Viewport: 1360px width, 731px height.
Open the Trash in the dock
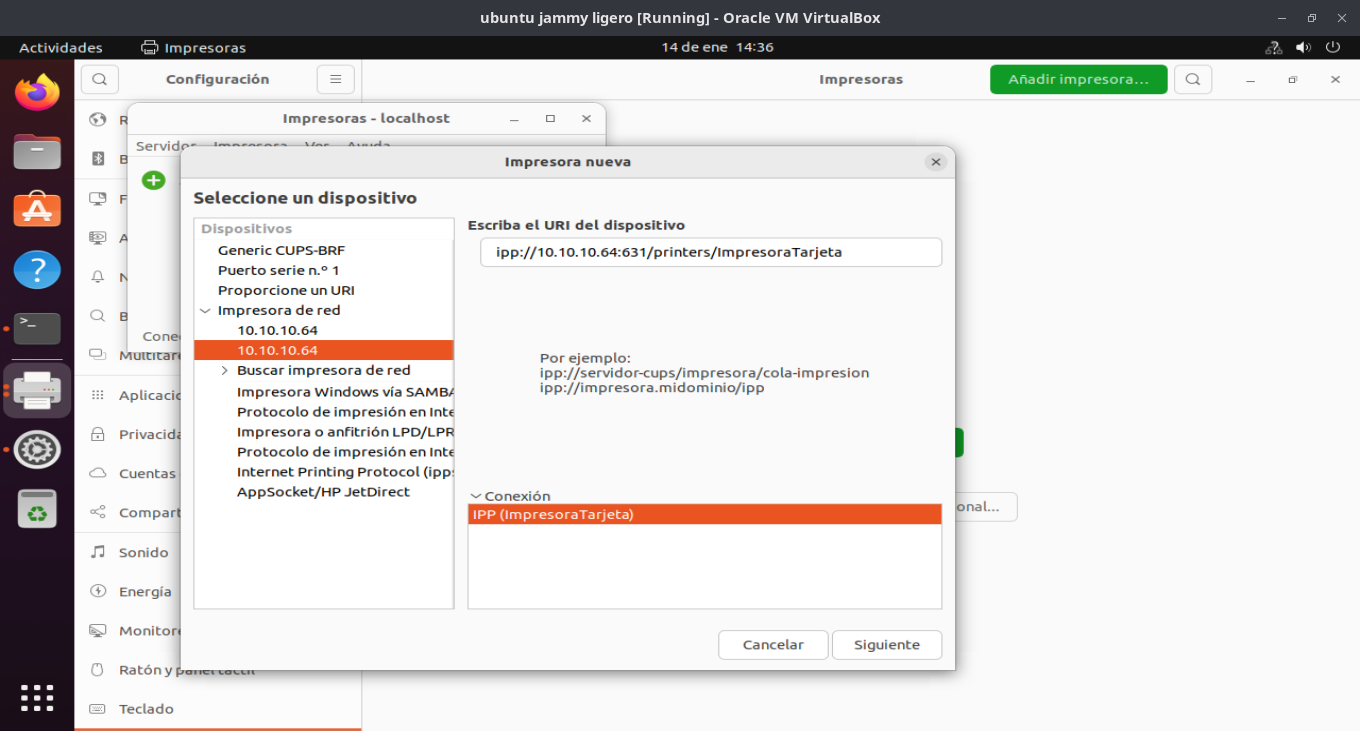[37, 509]
